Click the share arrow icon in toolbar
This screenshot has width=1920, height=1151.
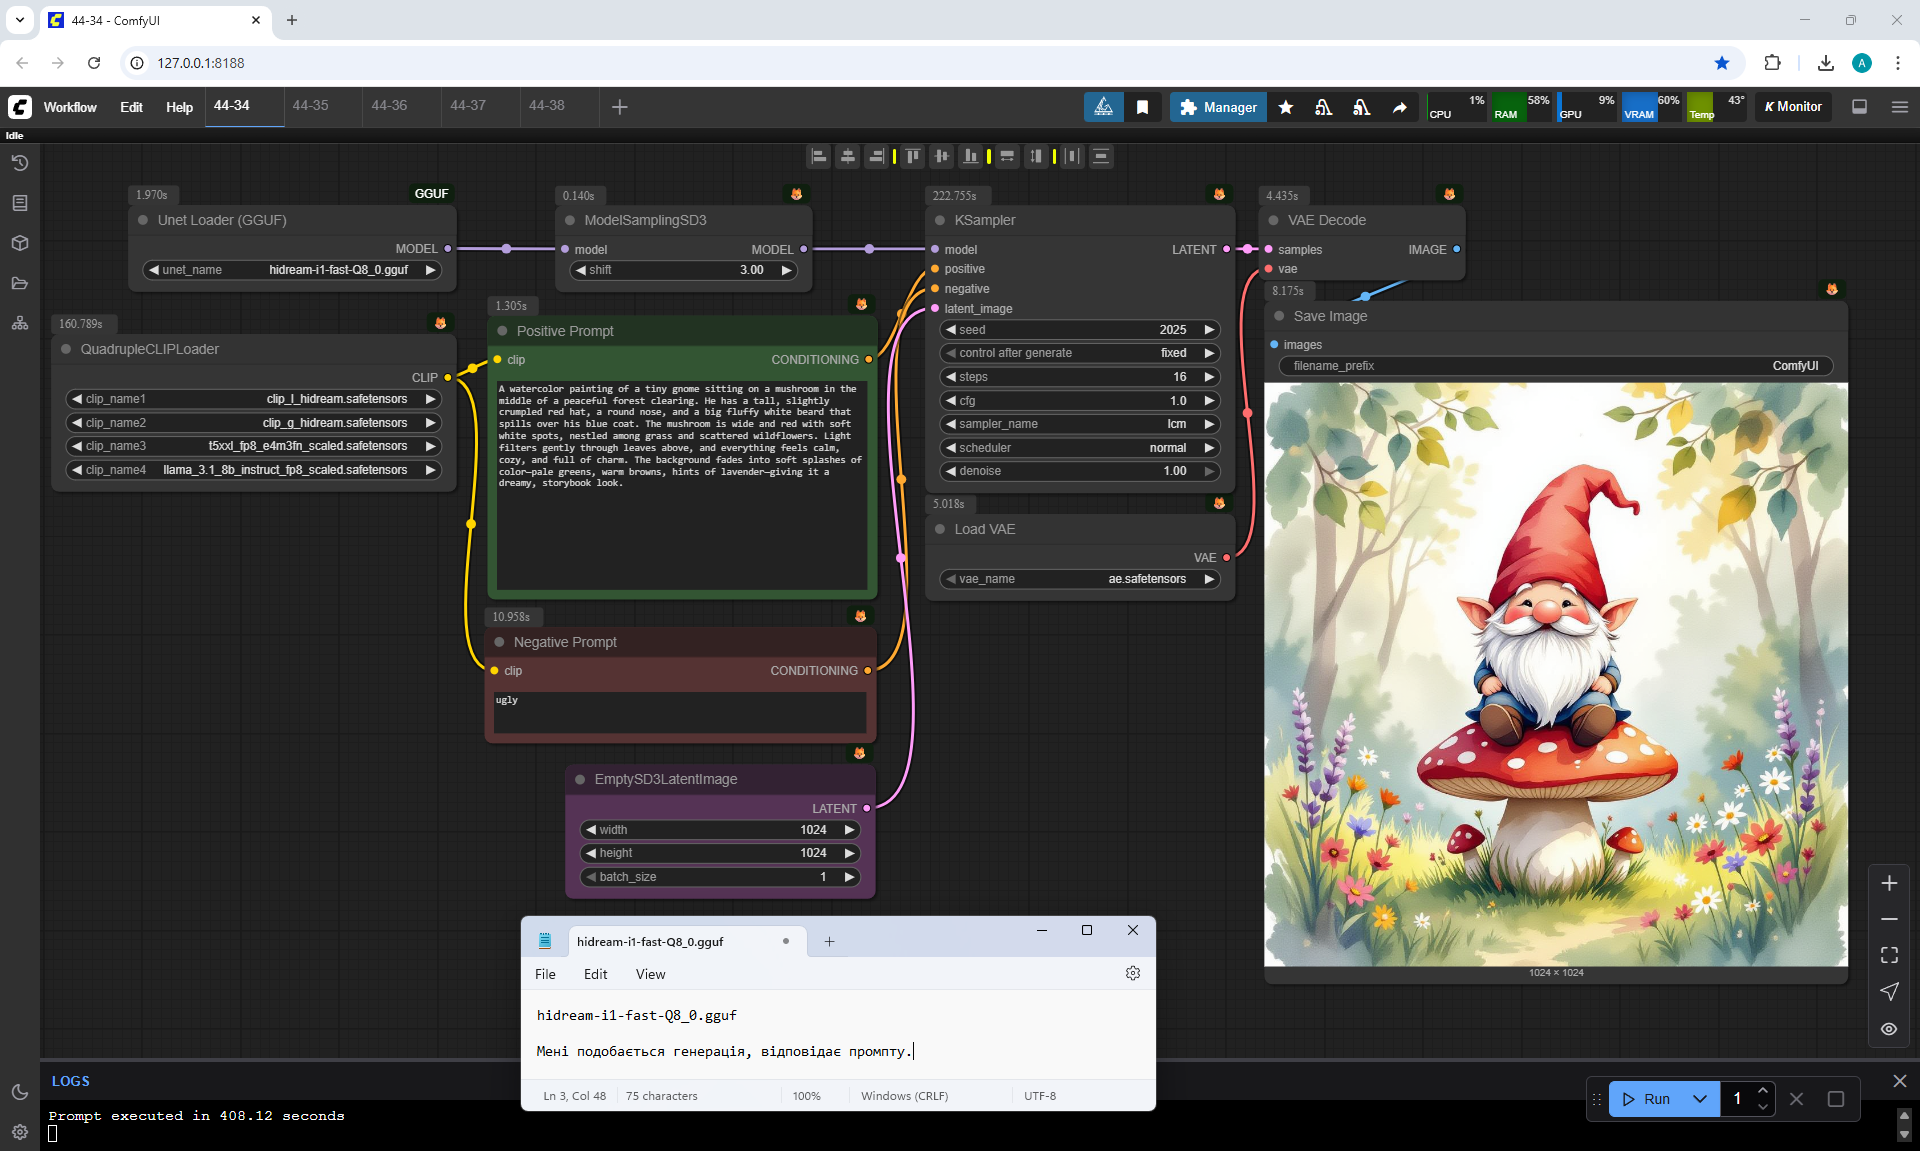1399,107
